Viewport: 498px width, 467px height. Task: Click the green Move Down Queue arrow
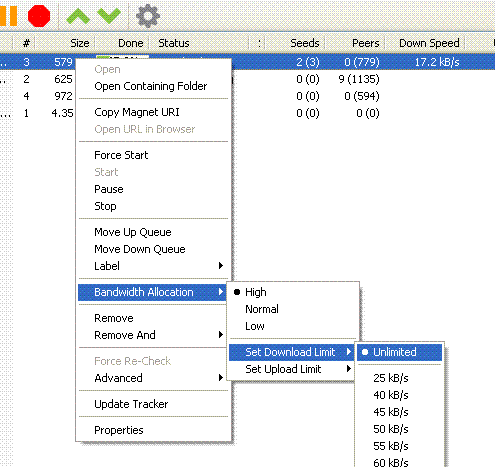click(109, 16)
